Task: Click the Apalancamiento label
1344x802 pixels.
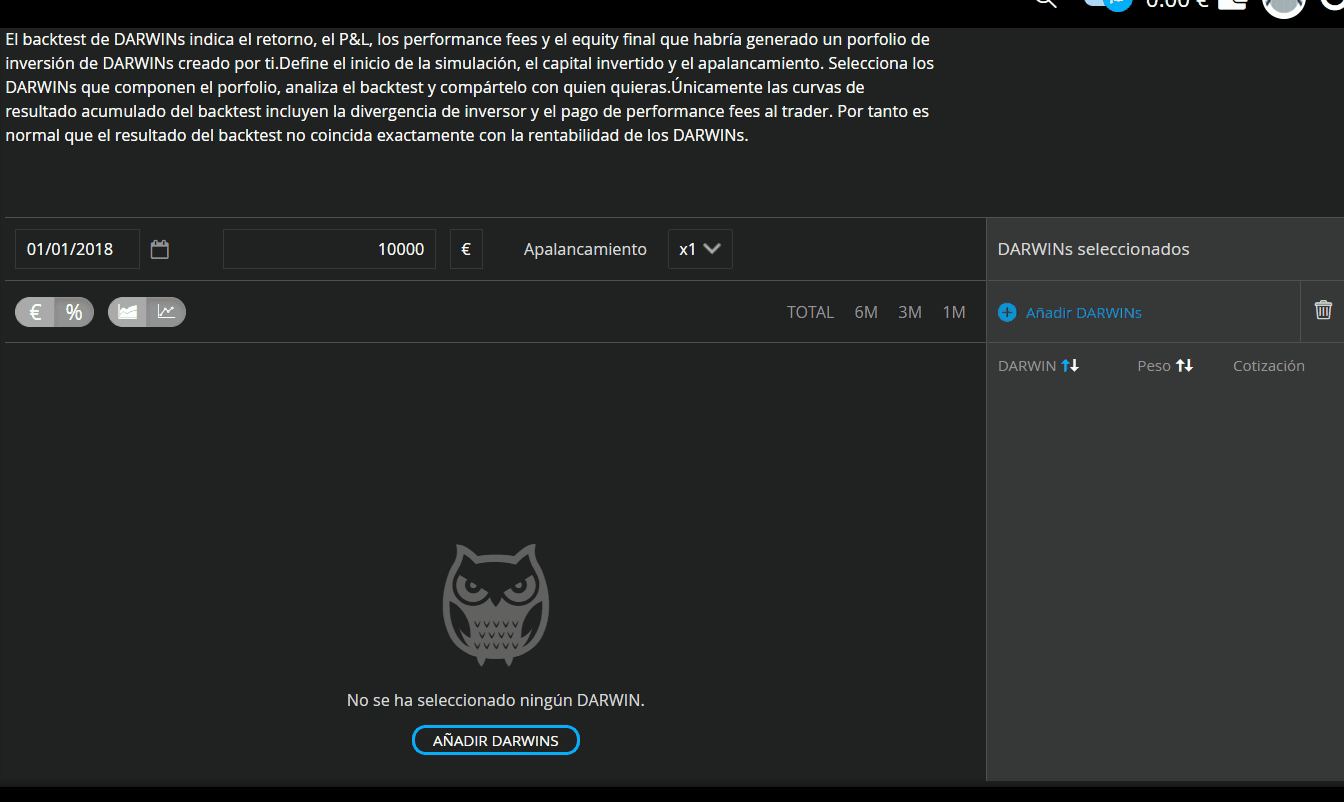Action: (x=585, y=249)
